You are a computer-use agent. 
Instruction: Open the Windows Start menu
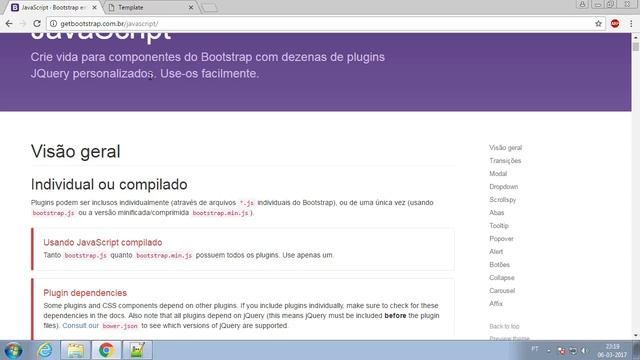pos(13,350)
